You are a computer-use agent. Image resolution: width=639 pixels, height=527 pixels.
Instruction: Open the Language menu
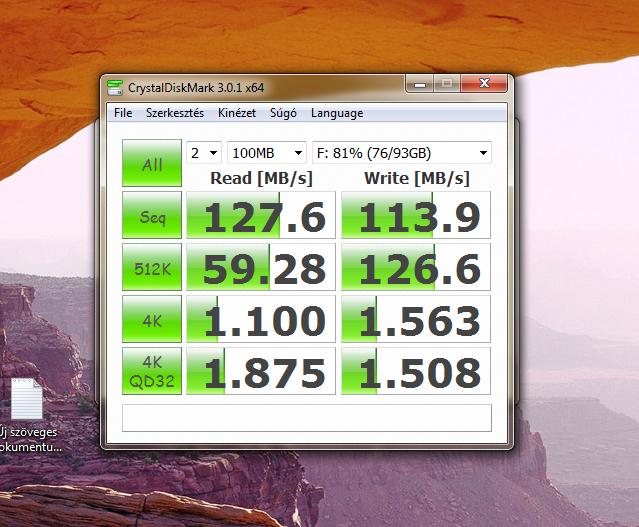[337, 113]
